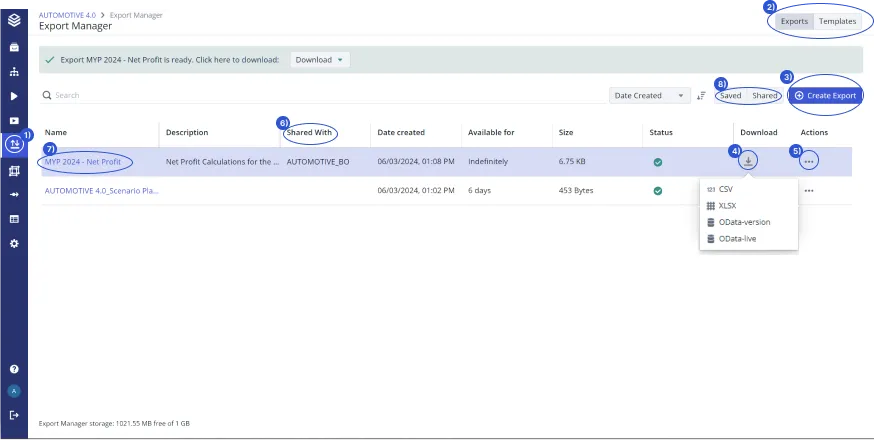This screenshot has height=440, width=874.
Task: Click the Create Export button
Action: [826, 95]
